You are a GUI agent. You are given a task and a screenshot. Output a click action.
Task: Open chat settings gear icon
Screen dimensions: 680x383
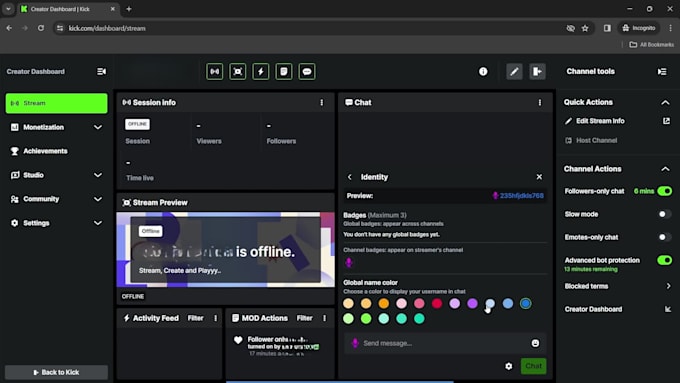(x=508, y=366)
